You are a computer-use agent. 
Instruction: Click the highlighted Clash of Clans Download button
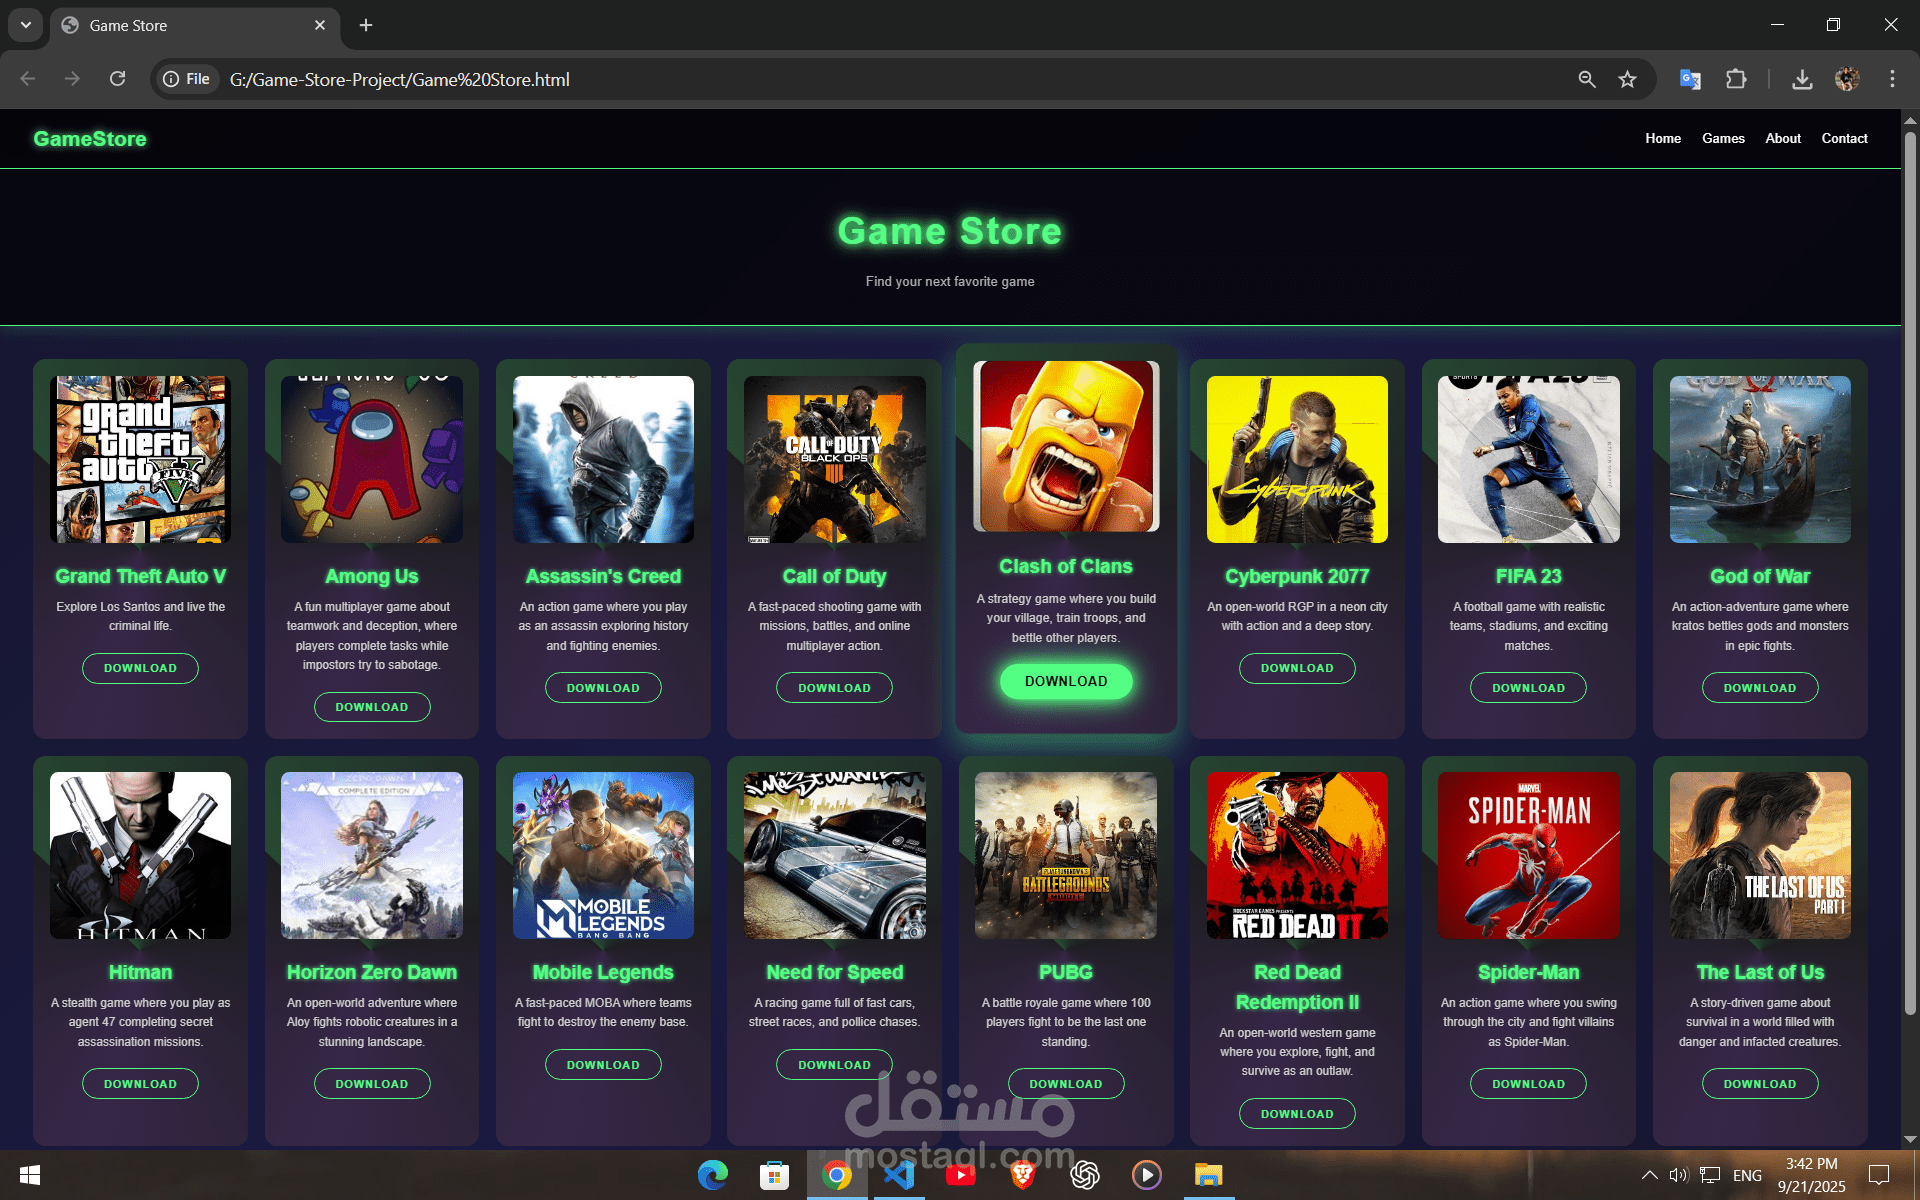(1066, 681)
